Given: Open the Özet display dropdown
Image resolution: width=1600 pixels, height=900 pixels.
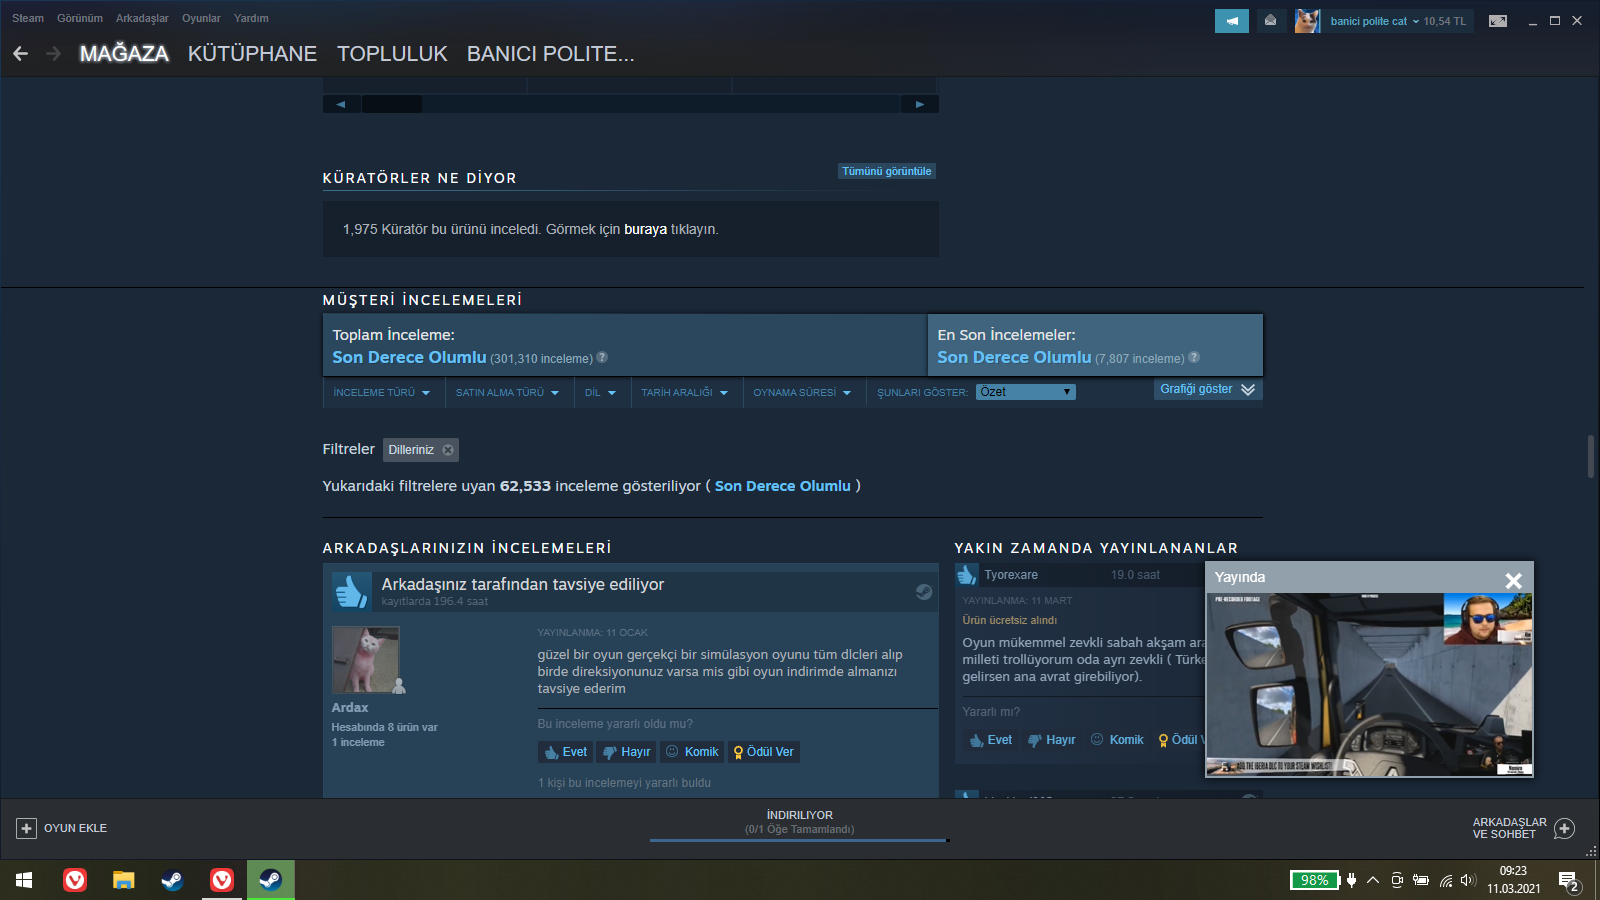Looking at the screenshot, I should 1026,392.
